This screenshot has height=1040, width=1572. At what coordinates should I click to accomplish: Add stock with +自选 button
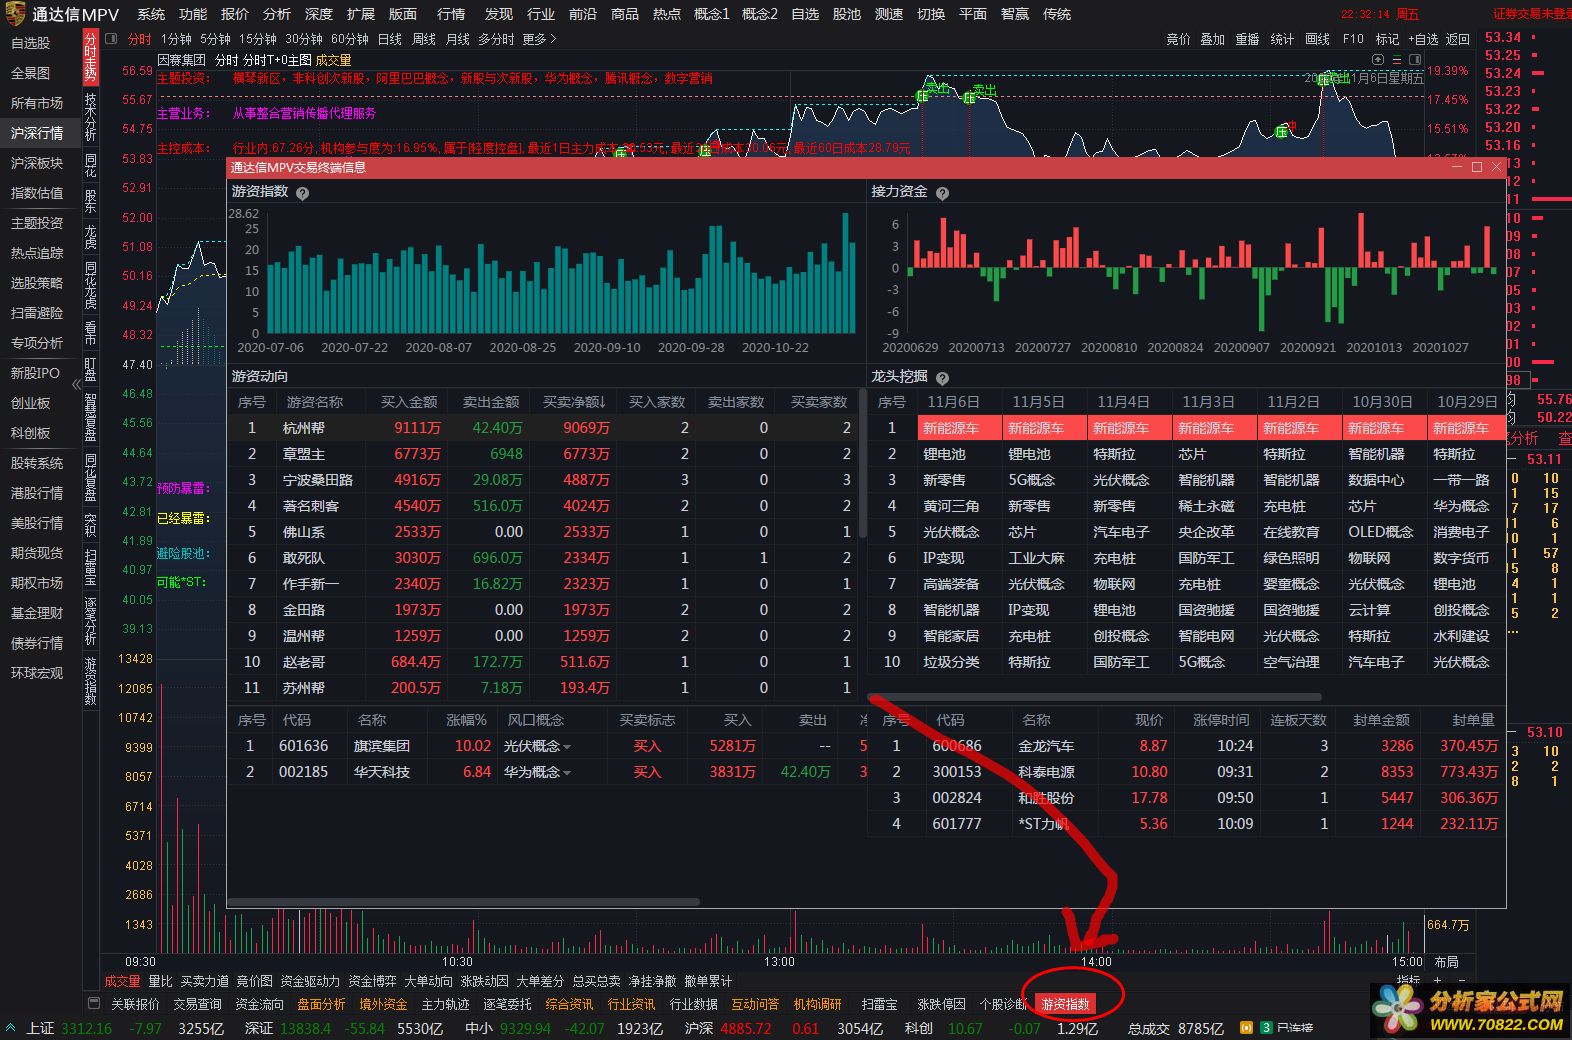coord(1424,39)
